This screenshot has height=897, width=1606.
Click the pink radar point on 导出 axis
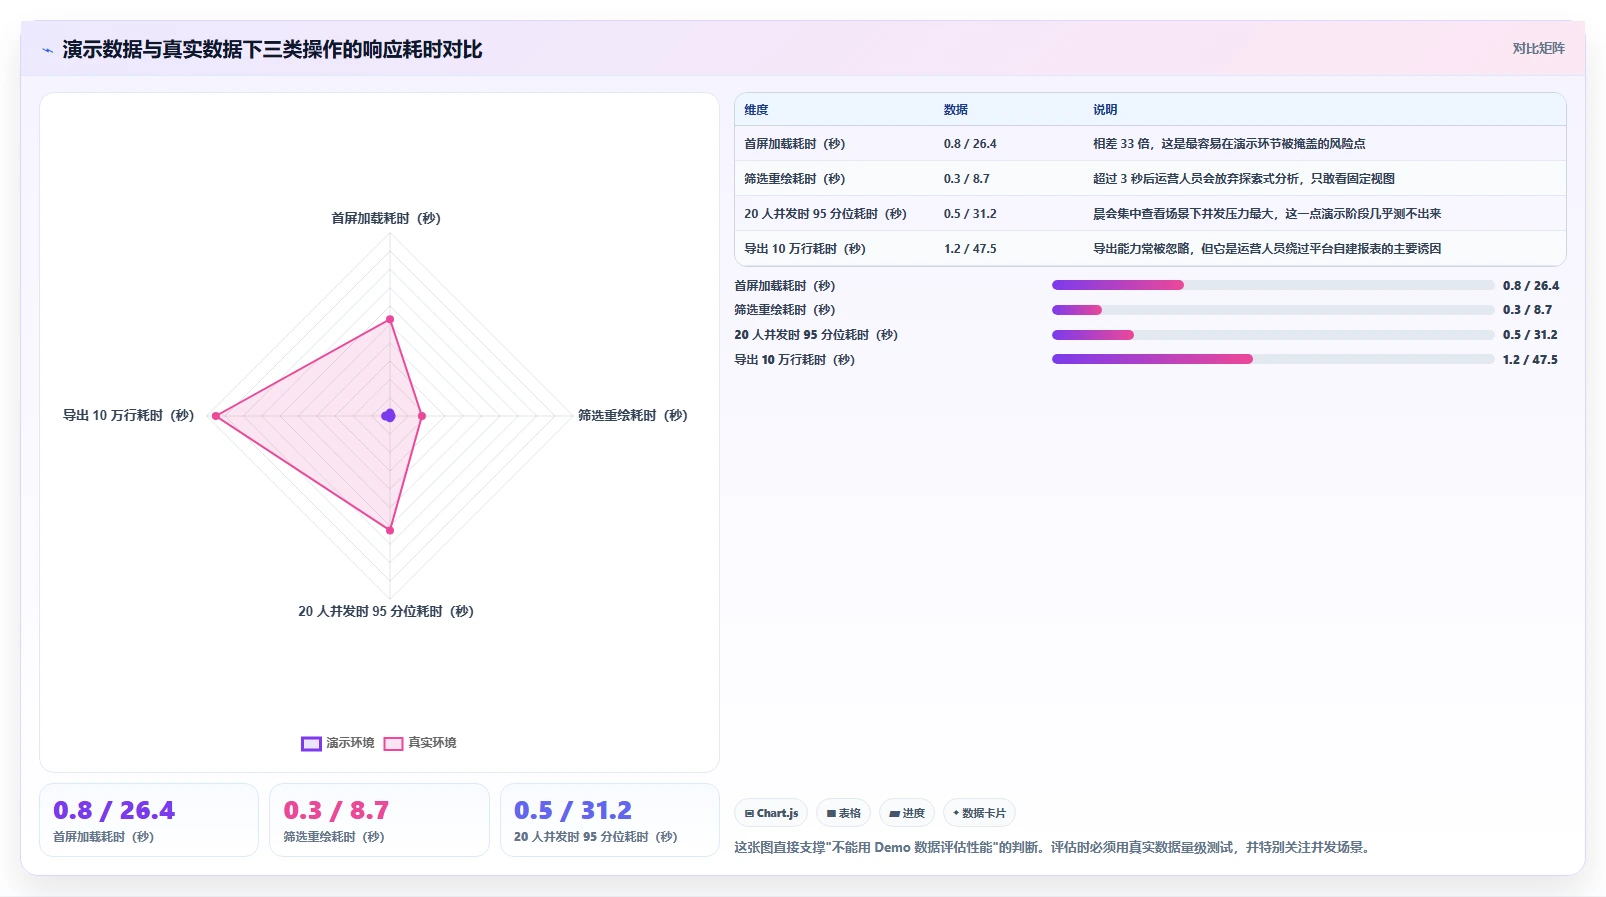coord(215,416)
